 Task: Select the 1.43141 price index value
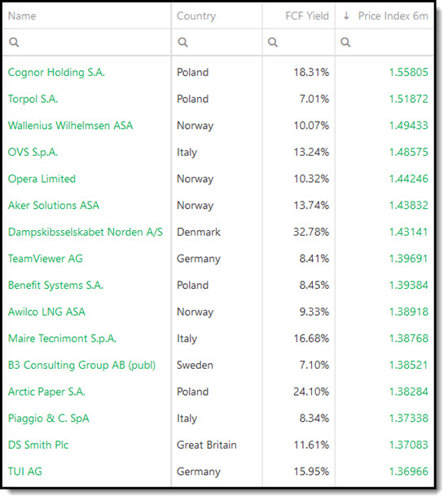click(x=409, y=232)
